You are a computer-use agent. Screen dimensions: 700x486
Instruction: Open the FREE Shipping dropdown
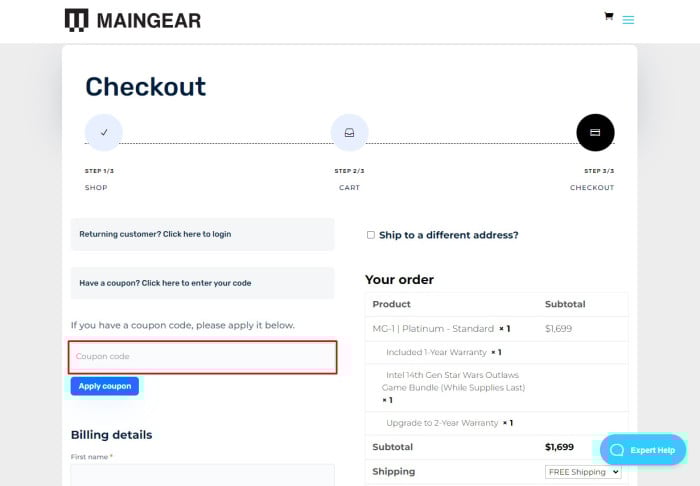coord(583,472)
